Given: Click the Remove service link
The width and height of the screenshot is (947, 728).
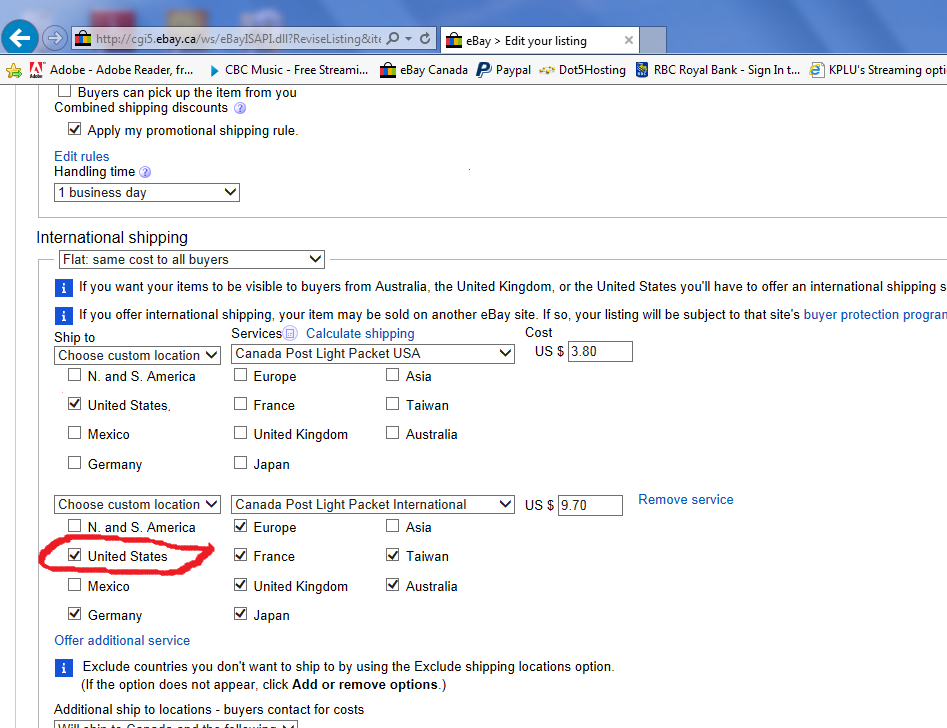Looking at the screenshot, I should (685, 499).
